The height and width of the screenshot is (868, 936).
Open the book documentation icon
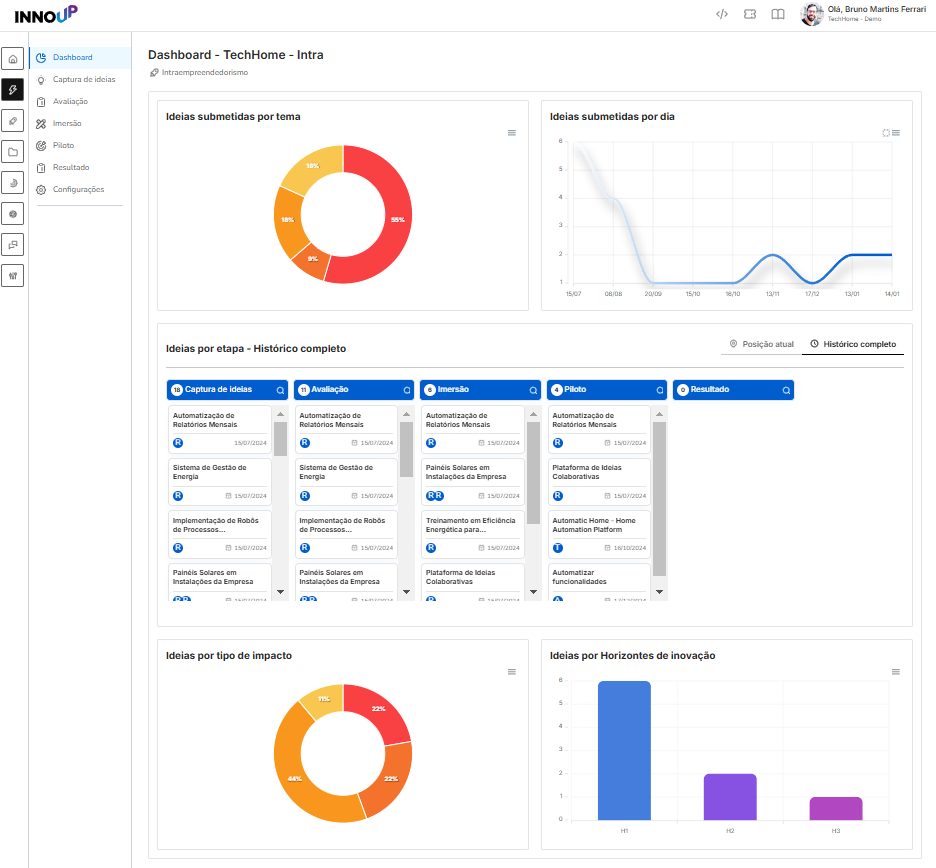[777, 14]
